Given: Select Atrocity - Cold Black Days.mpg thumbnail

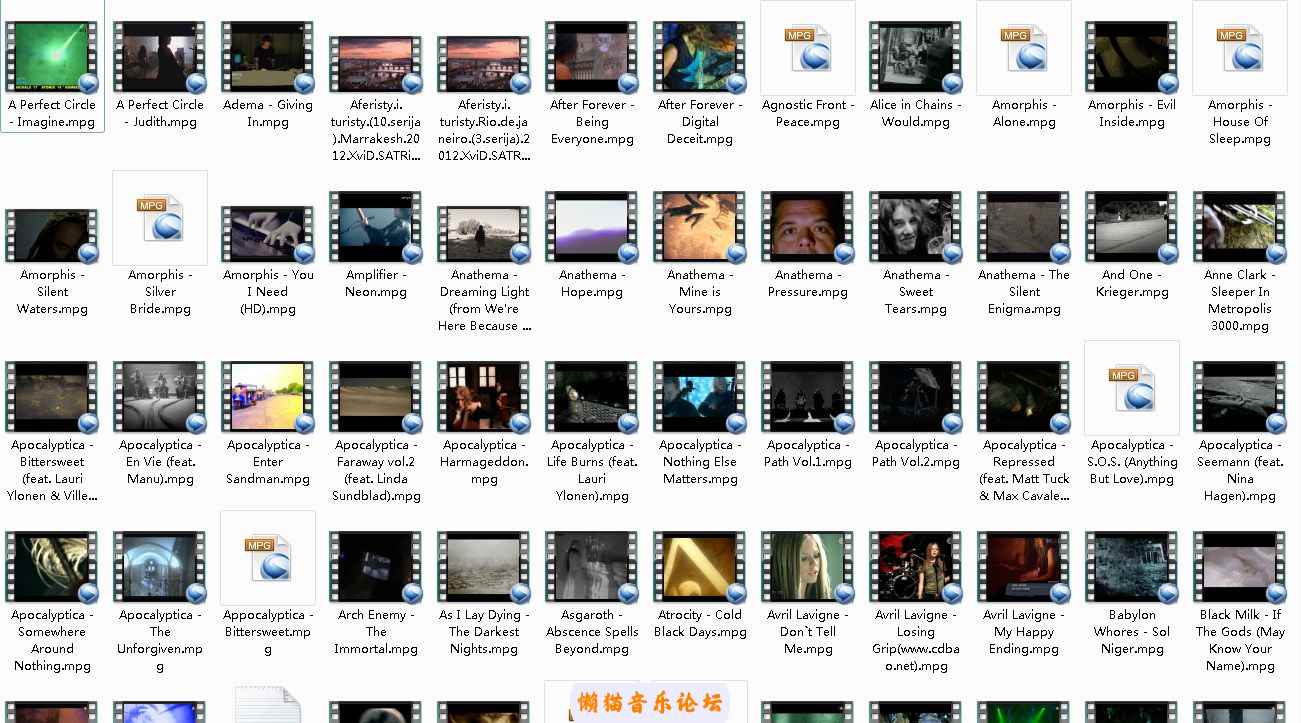Looking at the screenshot, I should coord(700,568).
